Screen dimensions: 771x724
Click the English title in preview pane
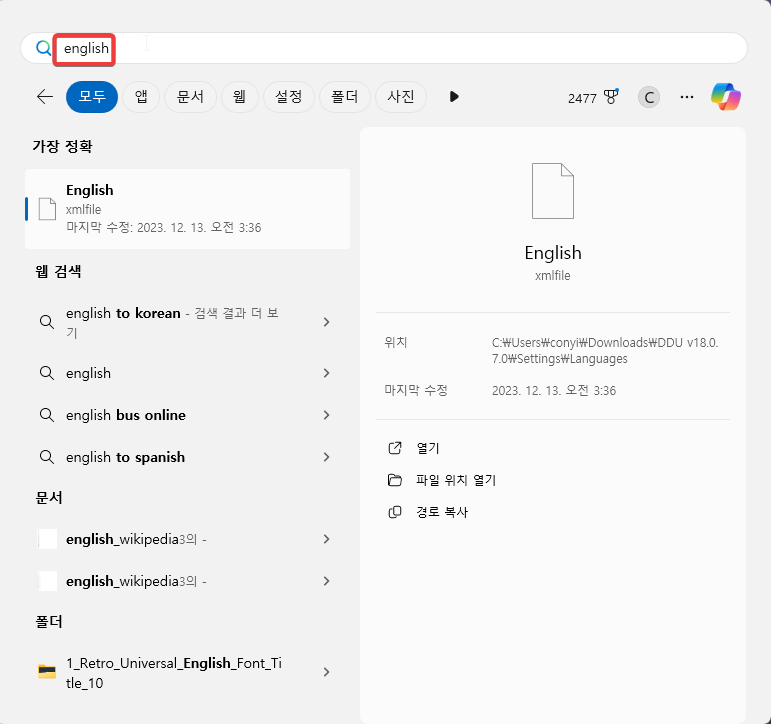(553, 253)
